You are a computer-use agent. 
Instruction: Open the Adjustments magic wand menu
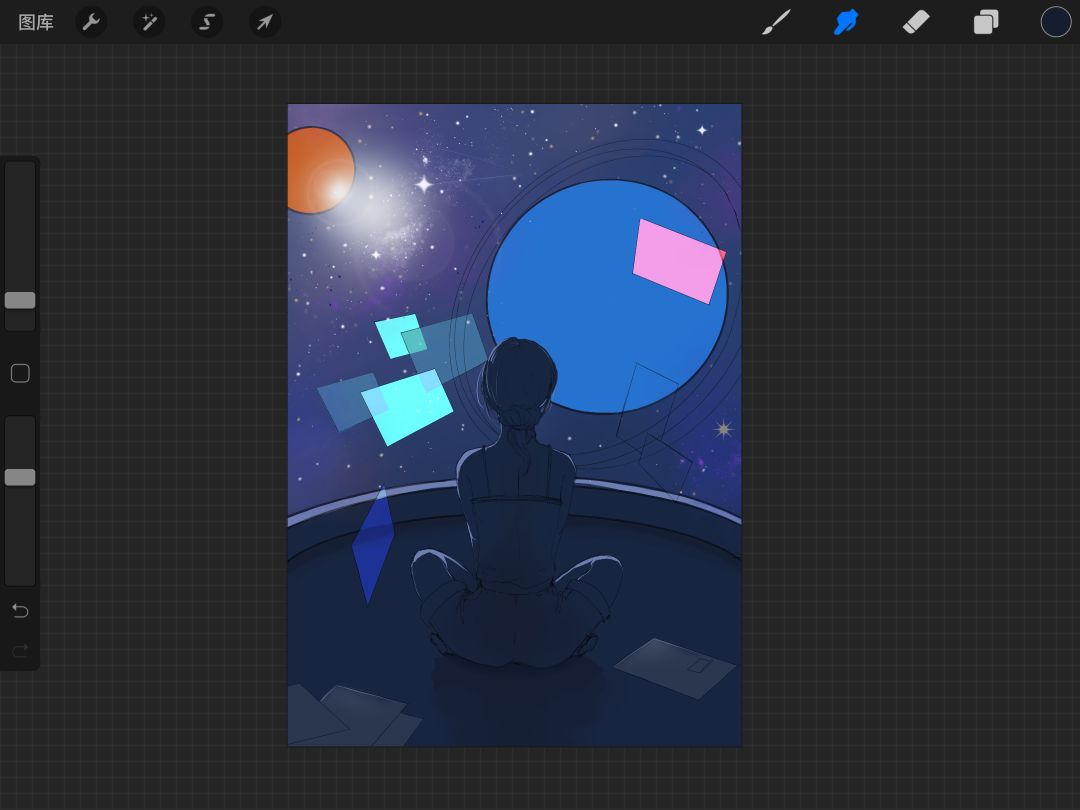click(x=149, y=22)
